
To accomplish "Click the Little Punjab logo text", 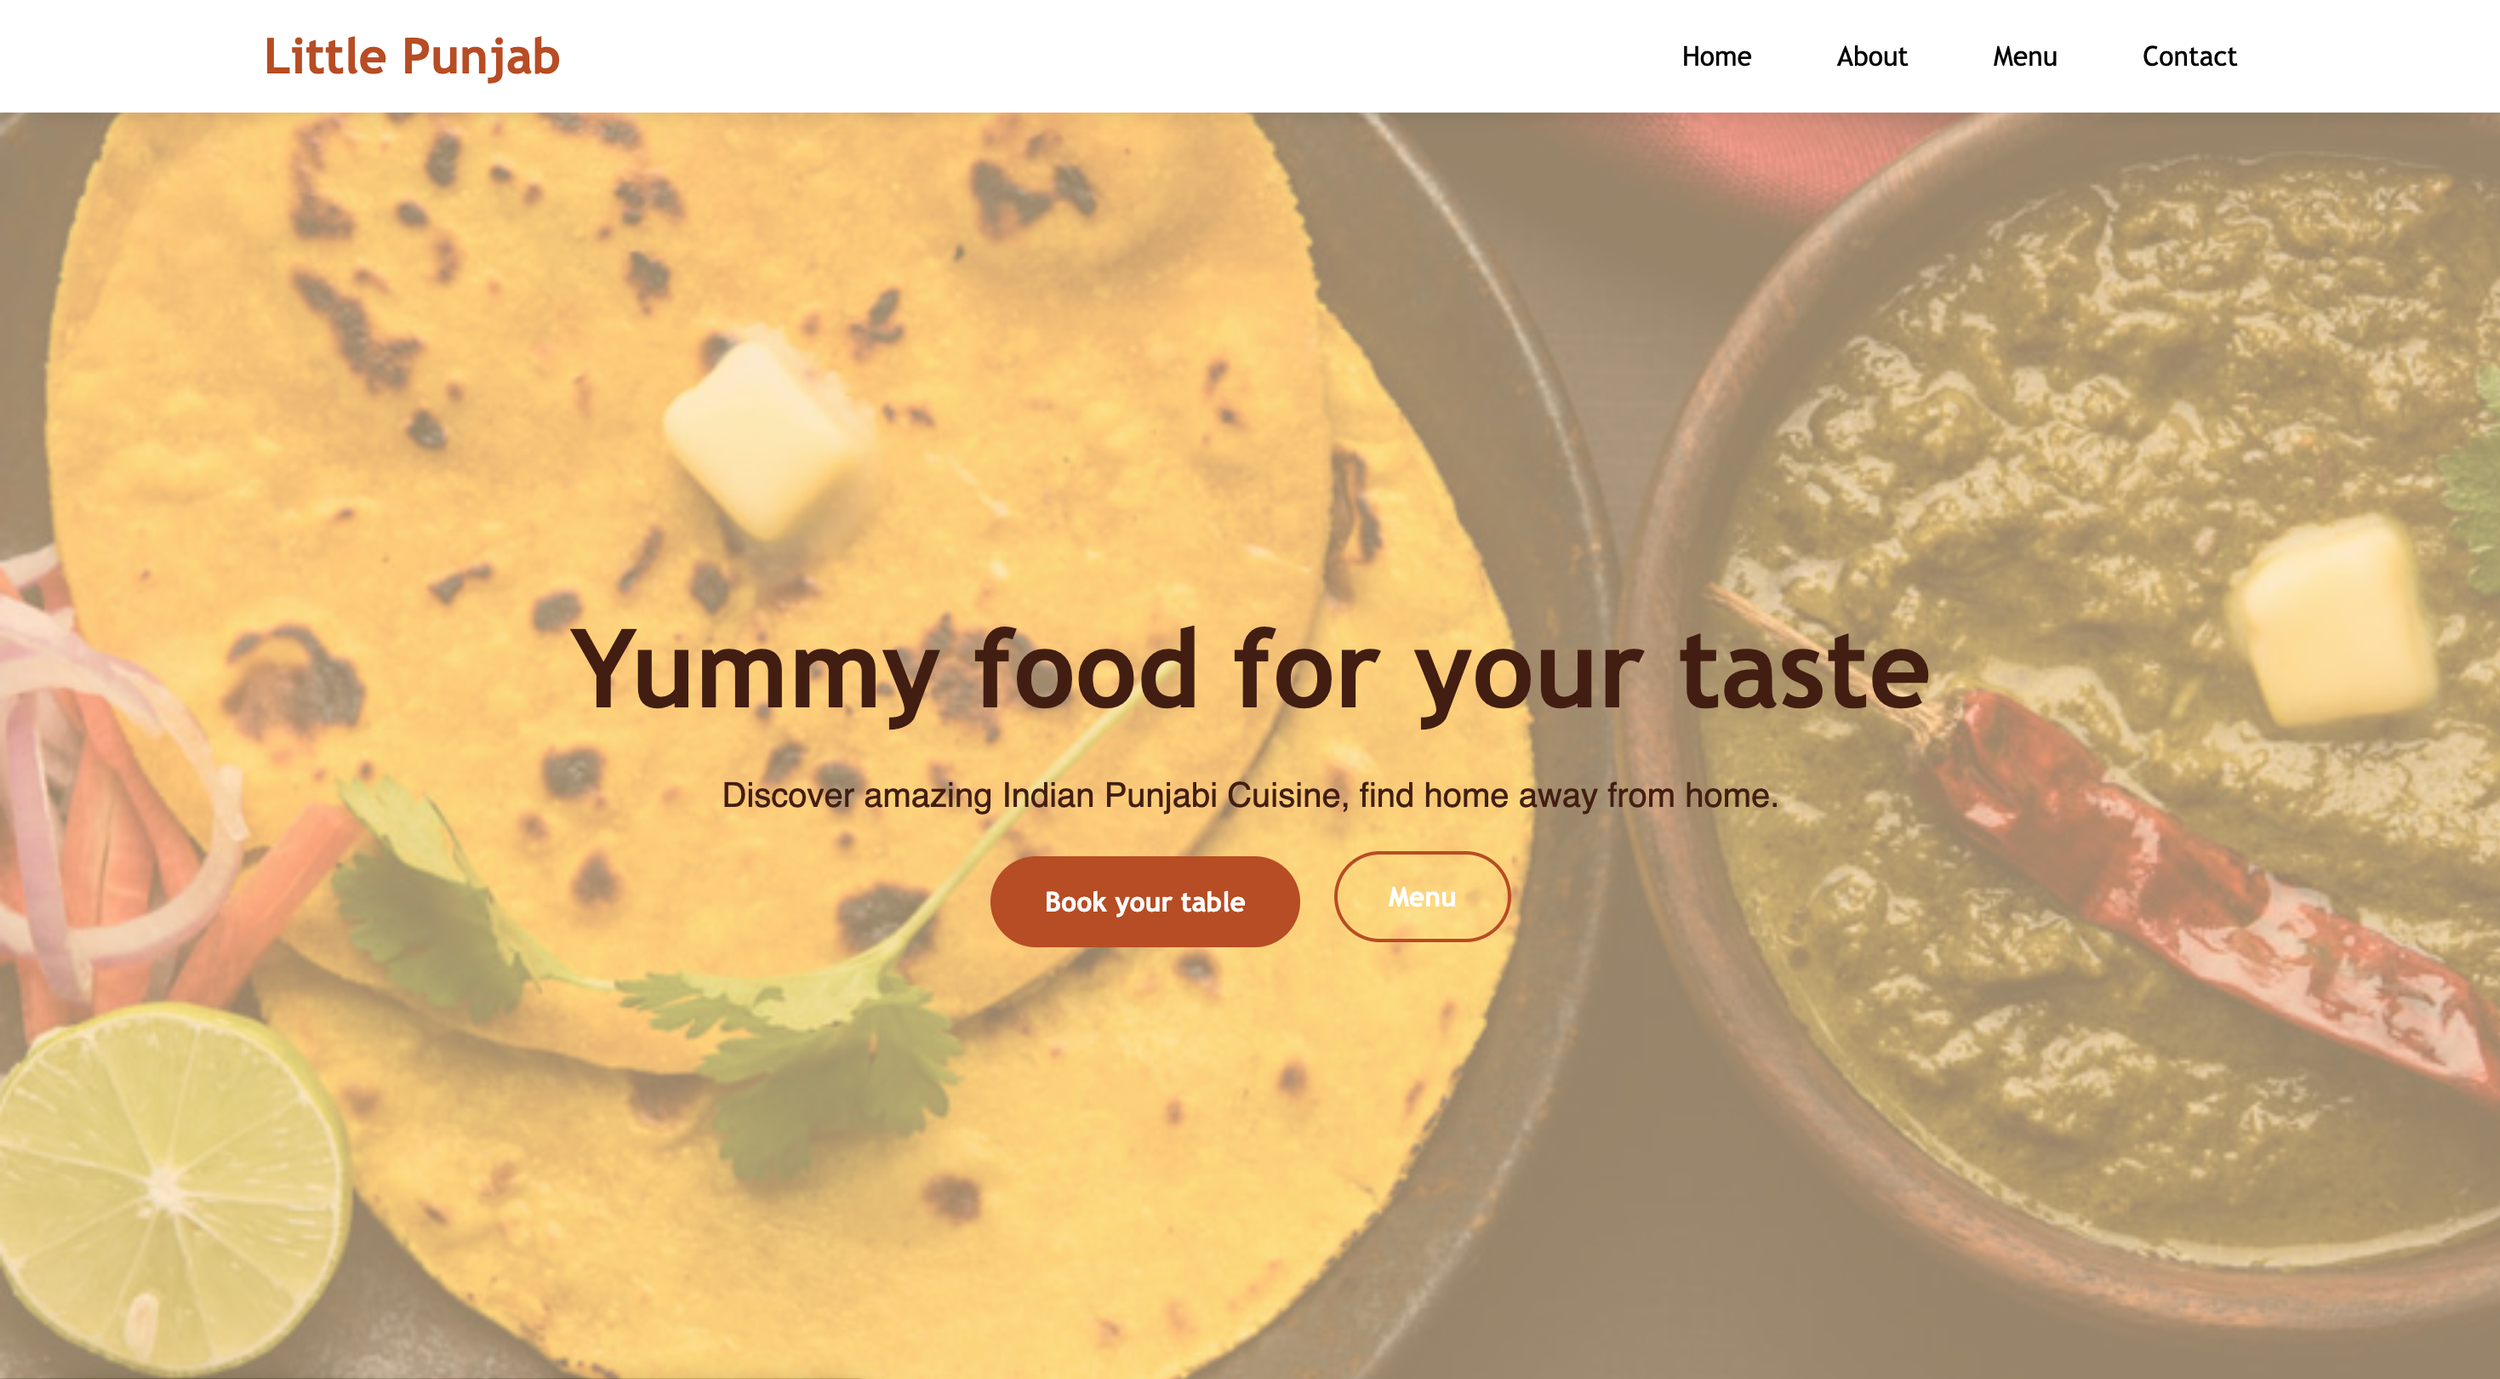I will 412,56.
